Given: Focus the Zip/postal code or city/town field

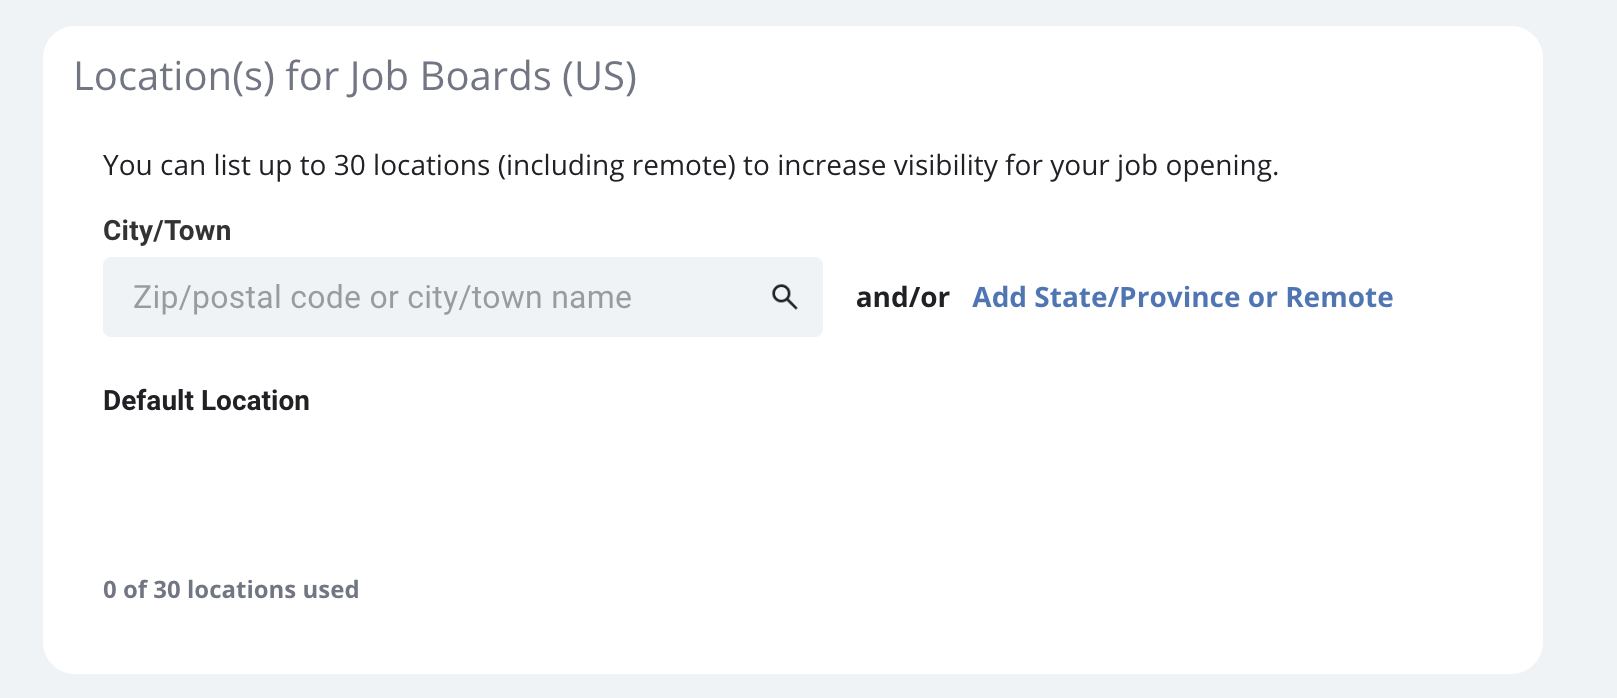Looking at the screenshot, I should point(463,297).
